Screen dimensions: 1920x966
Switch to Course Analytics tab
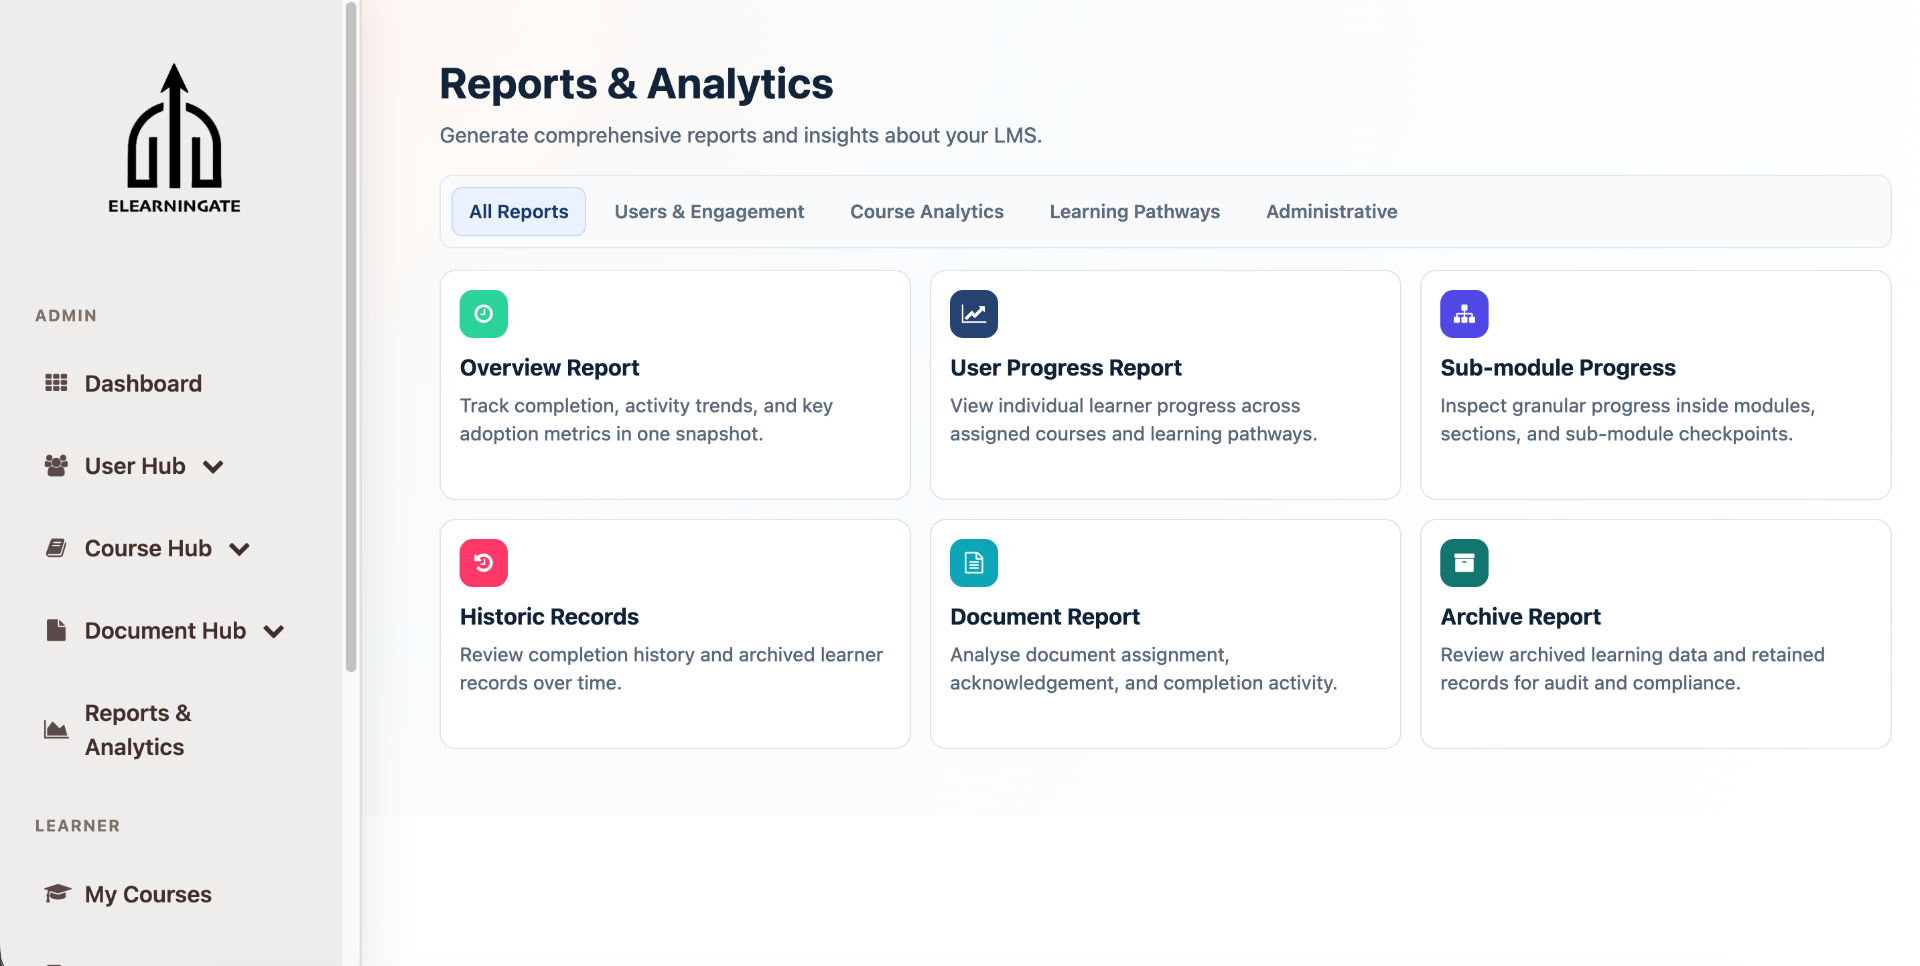coord(927,212)
